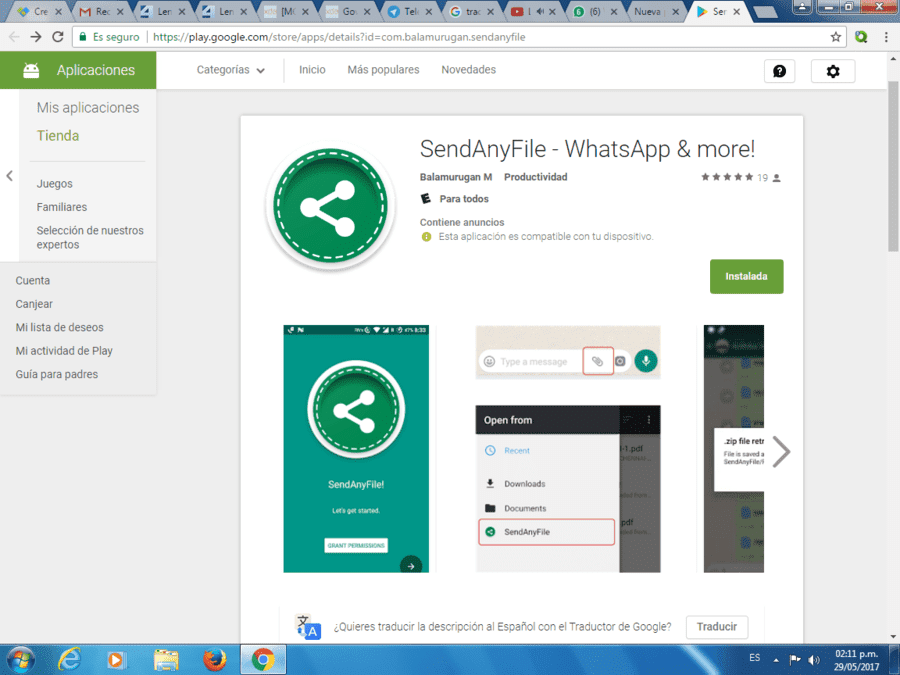The width and height of the screenshot is (900, 675).
Task: Open the Productividad category link
Action: pyautogui.click(x=536, y=177)
